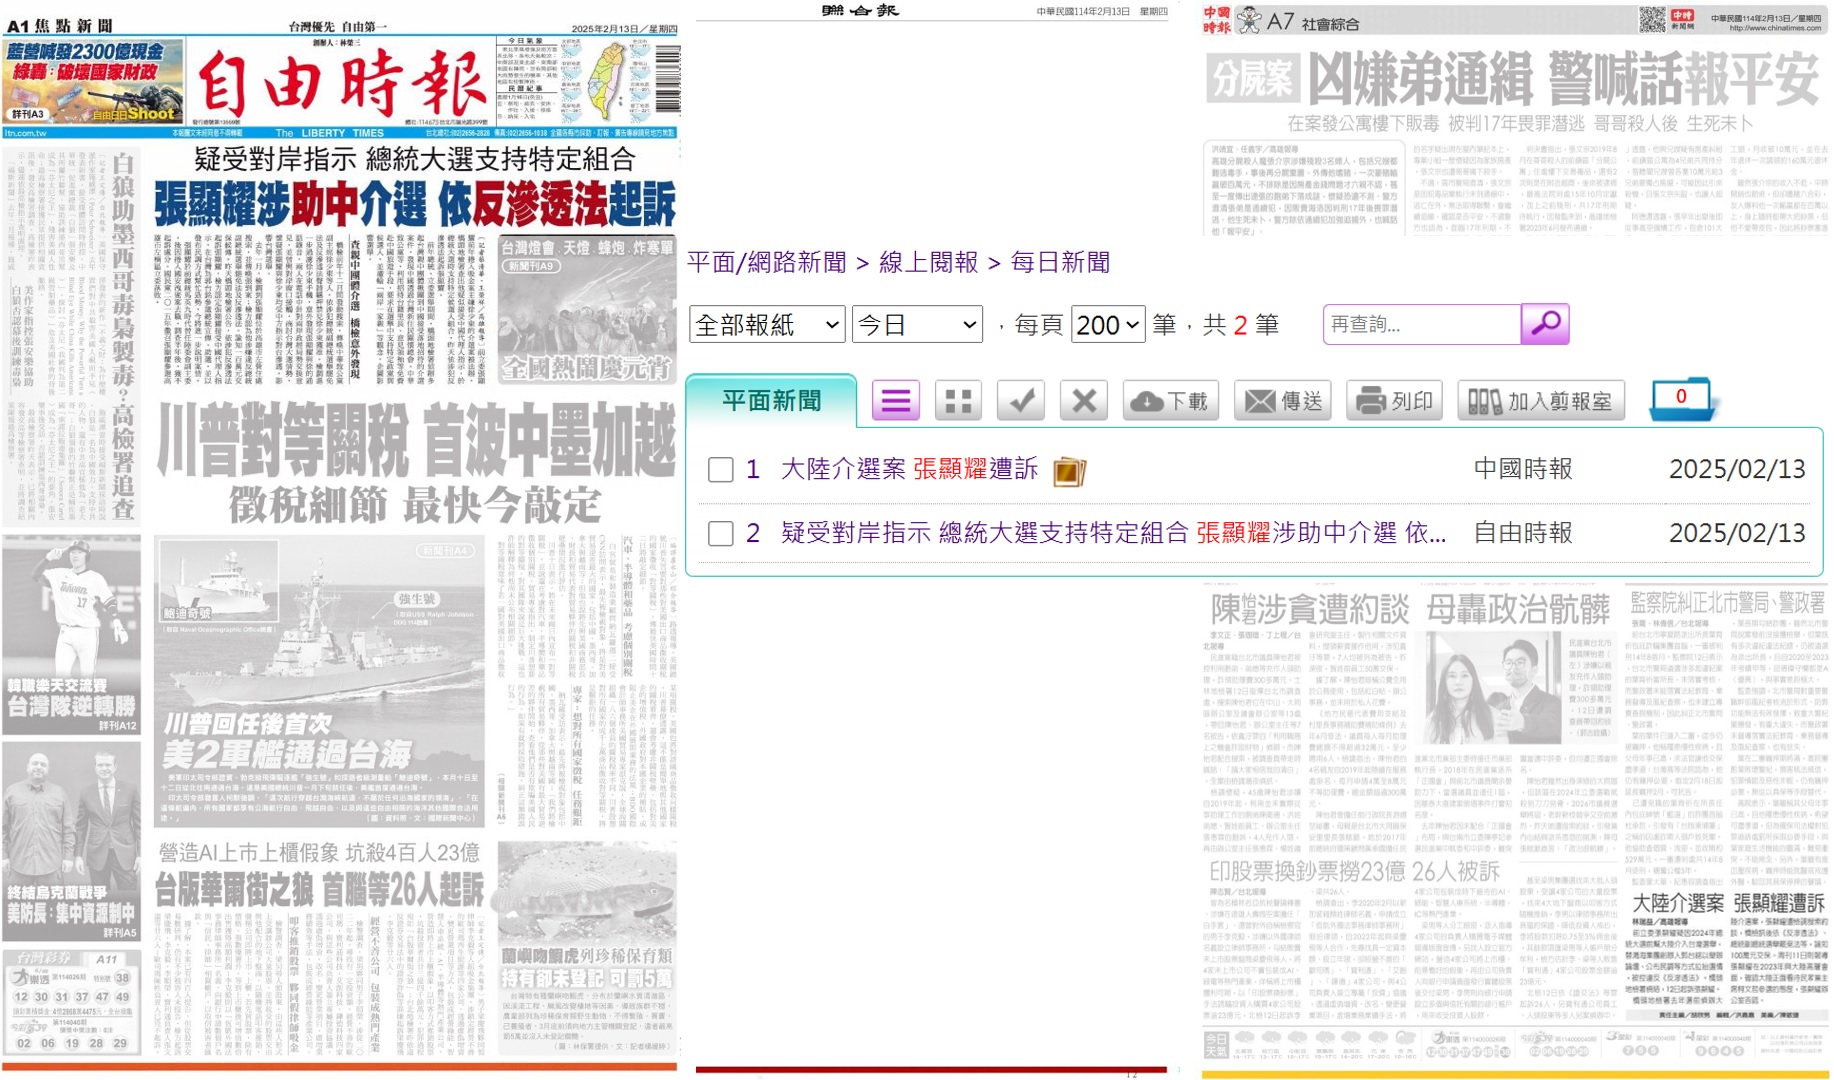Tick checkbox for result 1 大陸介選案

point(720,469)
